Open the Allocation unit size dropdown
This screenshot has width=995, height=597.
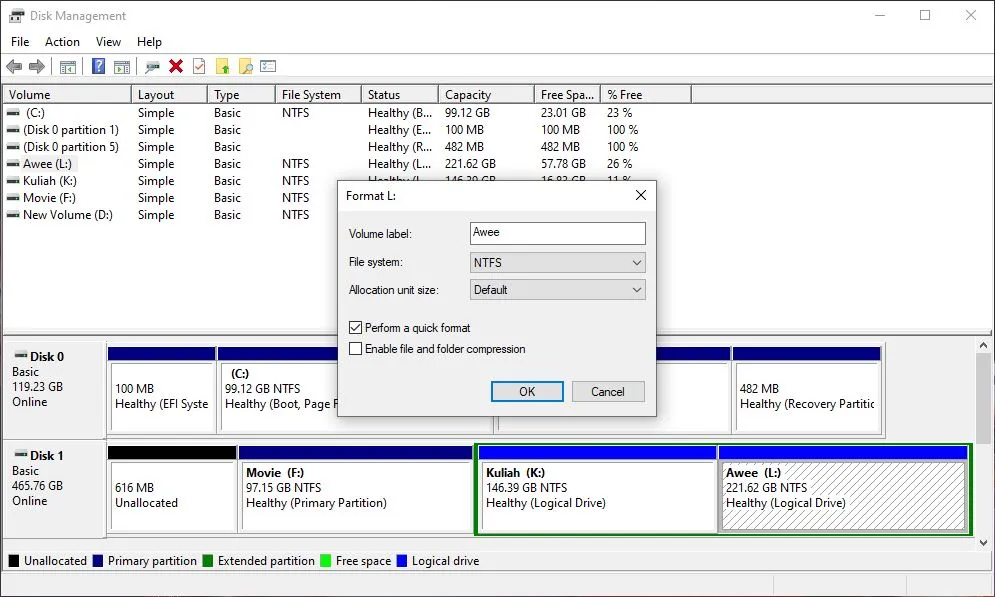pos(638,289)
